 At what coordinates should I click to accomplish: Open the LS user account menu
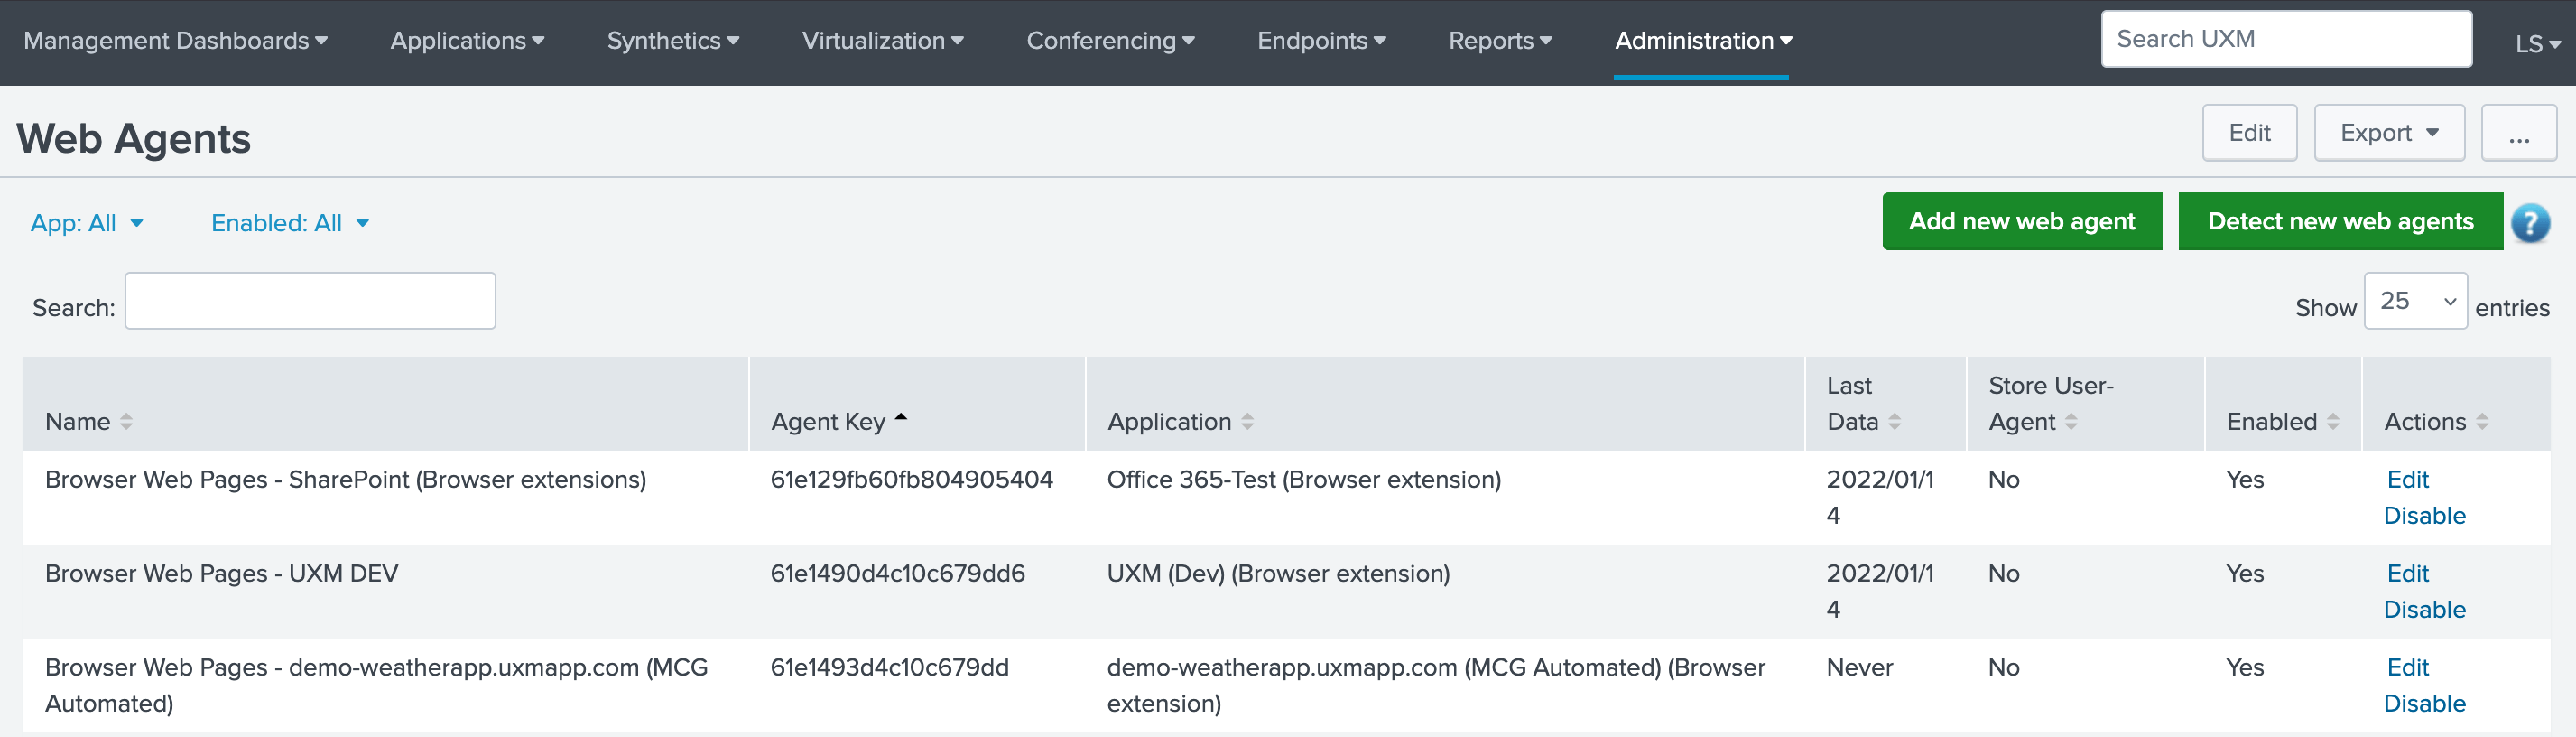click(2536, 44)
